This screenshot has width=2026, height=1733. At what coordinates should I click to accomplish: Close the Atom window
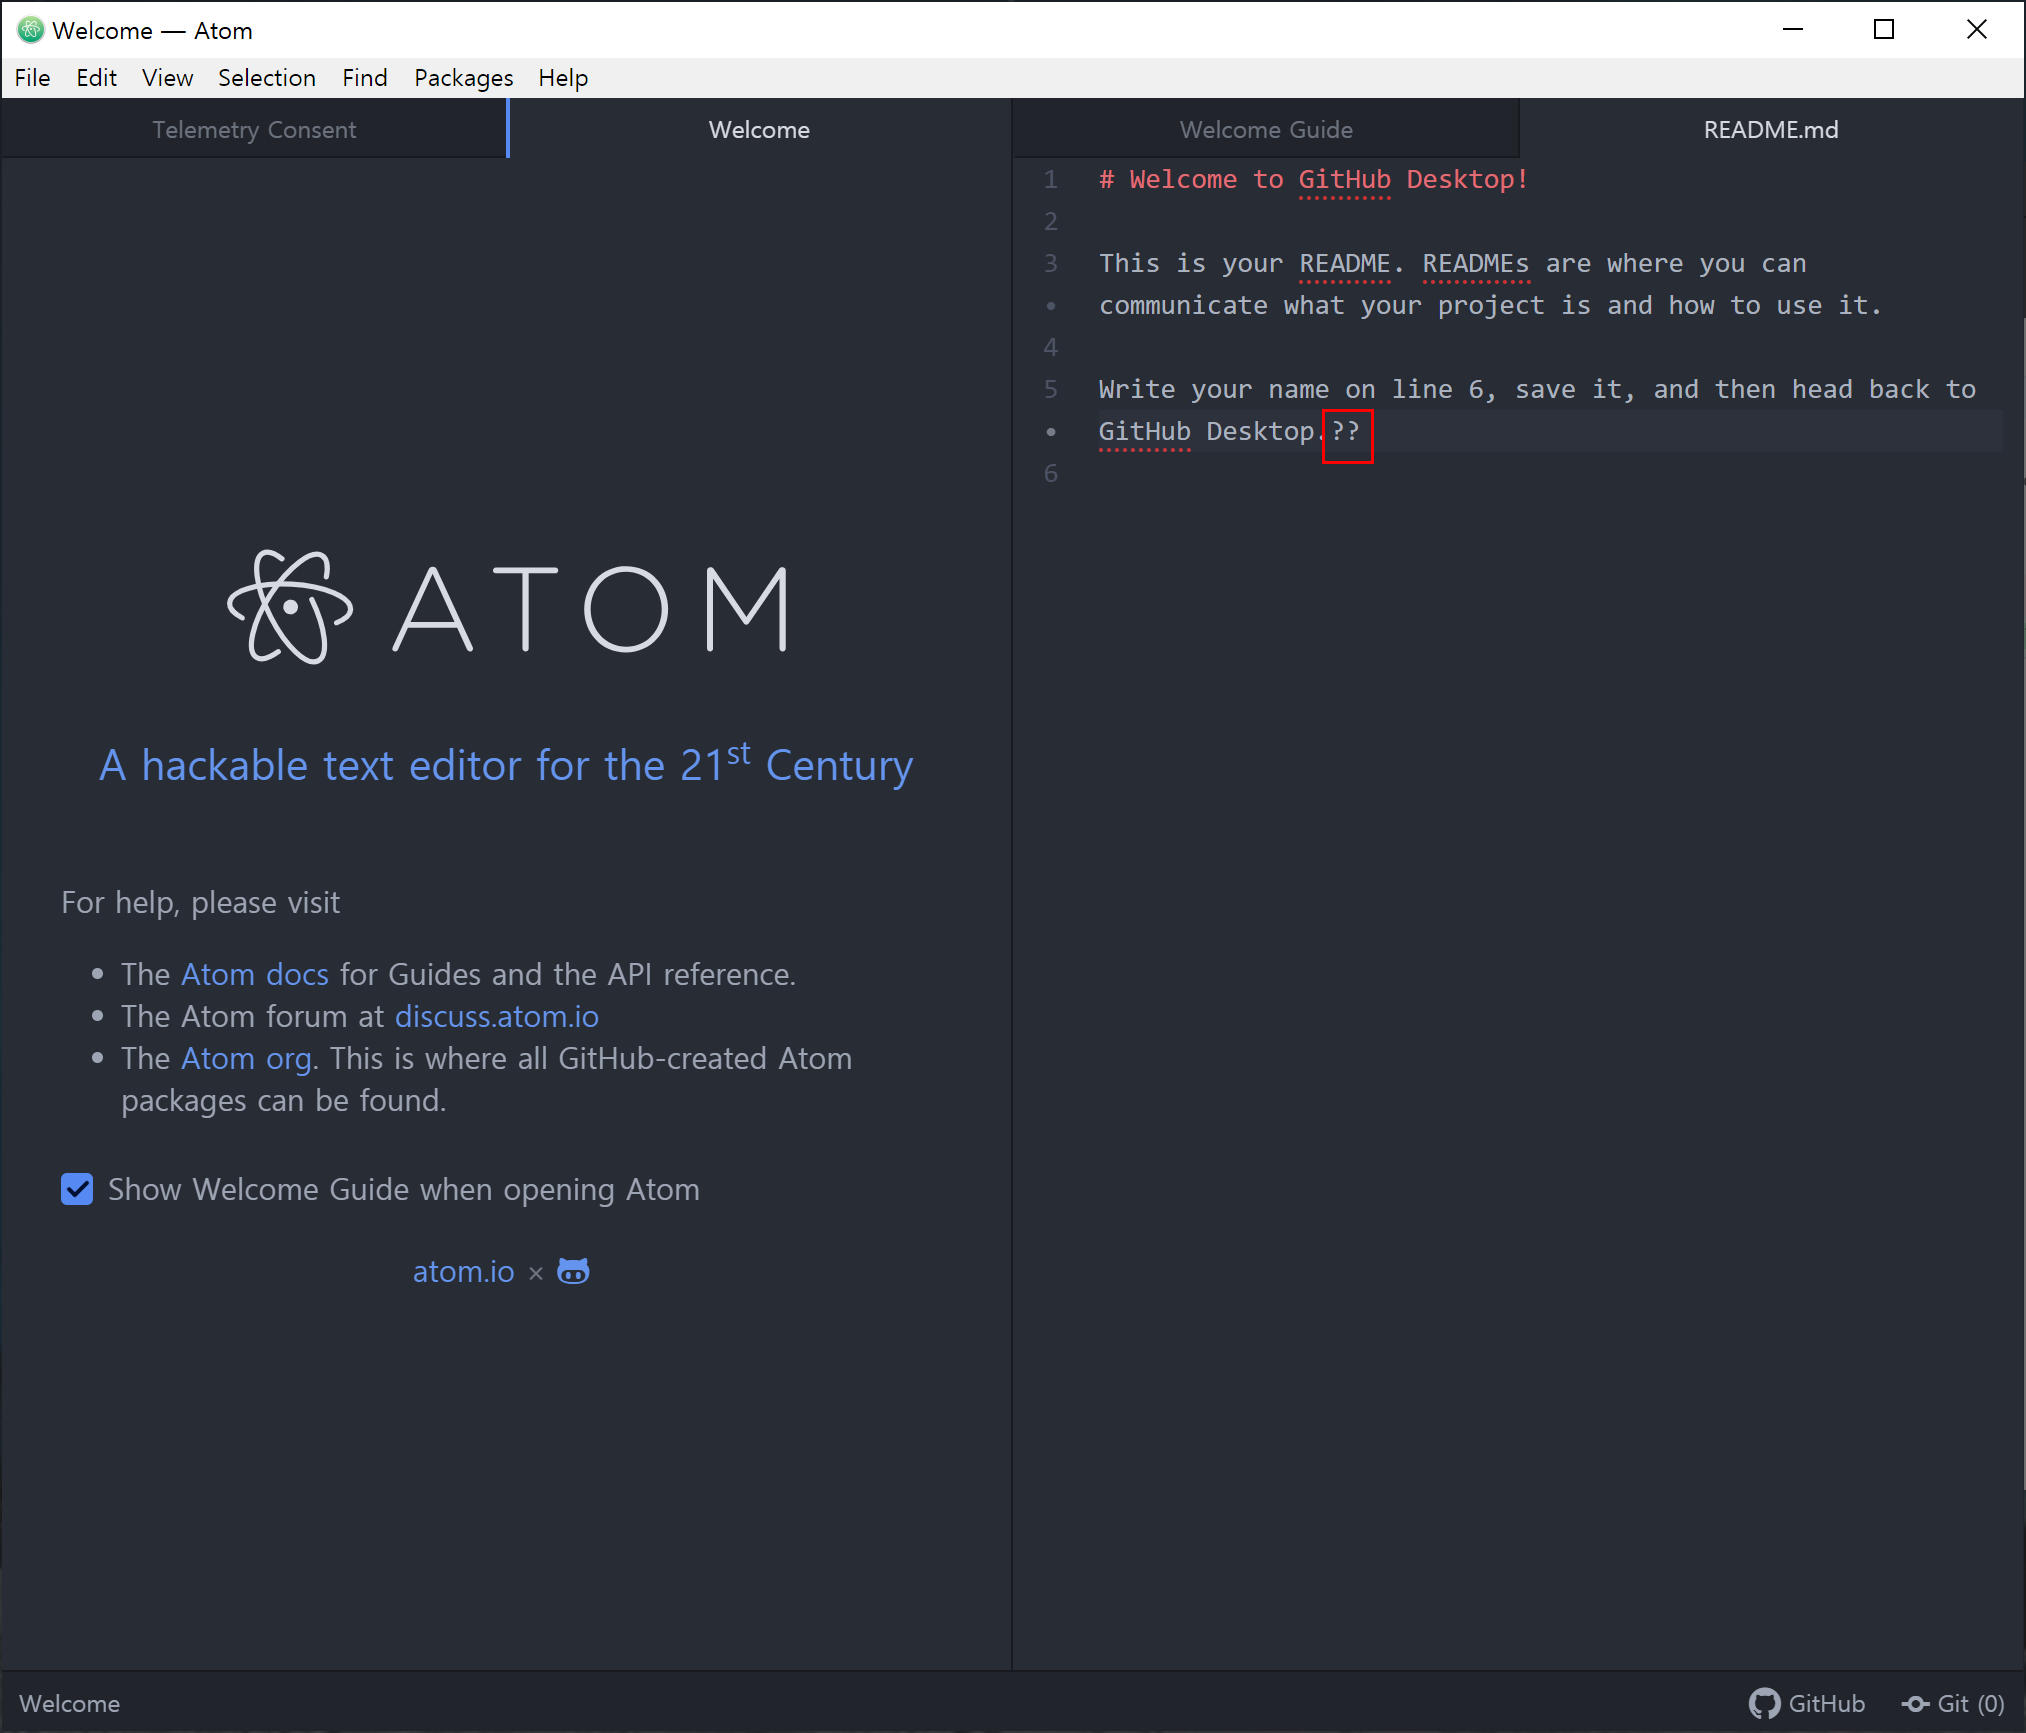click(x=1977, y=30)
